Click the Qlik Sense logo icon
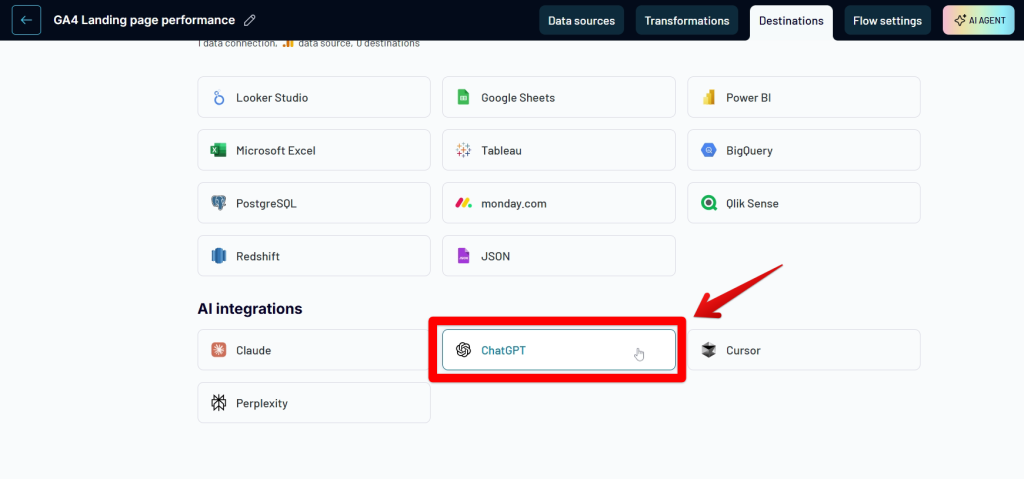The width and height of the screenshot is (1024, 479). 709,203
